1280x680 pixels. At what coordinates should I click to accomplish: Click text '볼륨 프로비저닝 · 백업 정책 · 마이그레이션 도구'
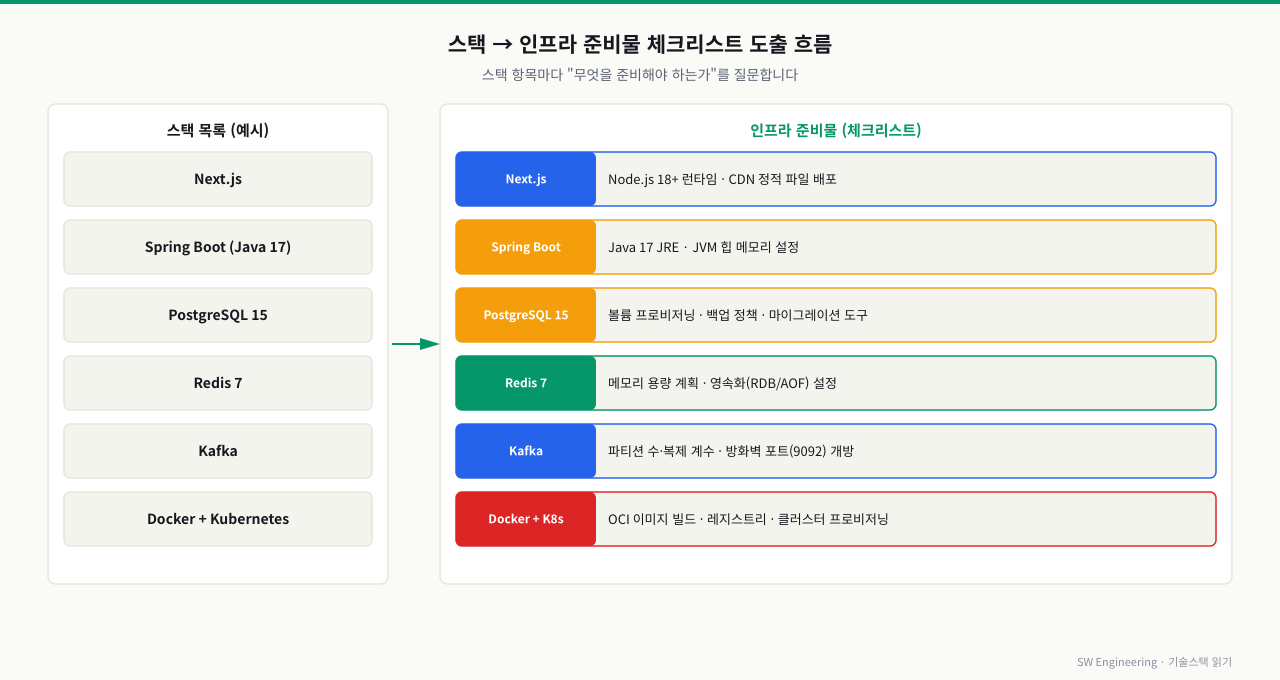pos(738,315)
